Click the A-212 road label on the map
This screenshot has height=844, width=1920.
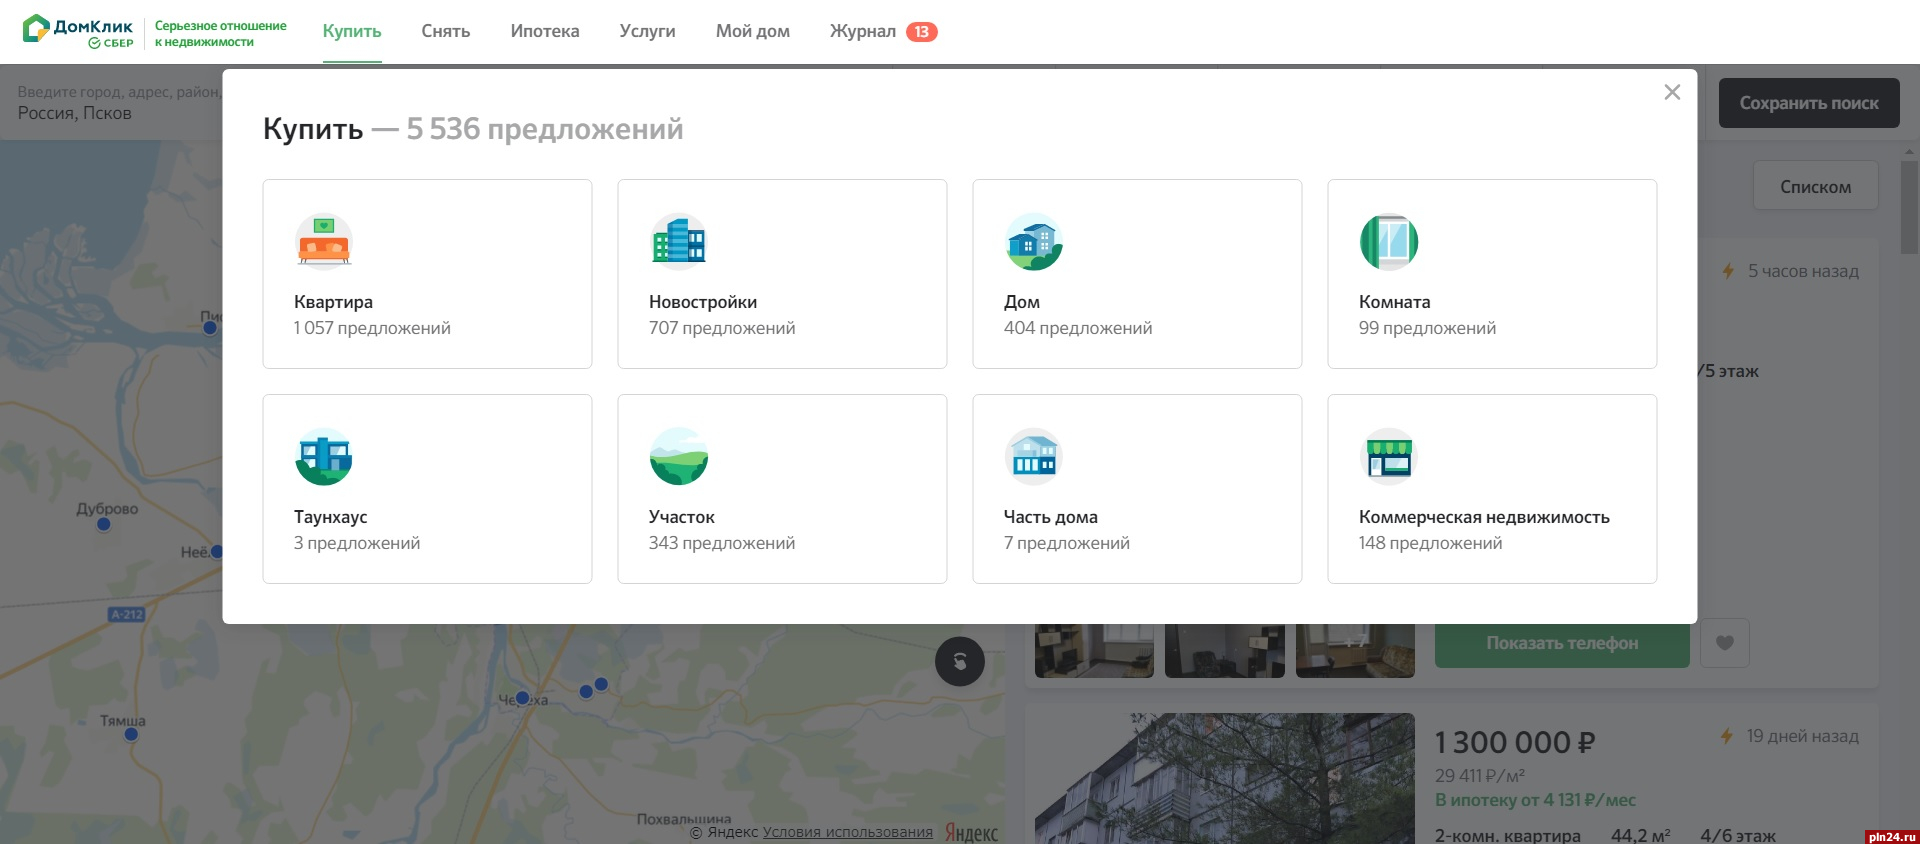[x=127, y=614]
